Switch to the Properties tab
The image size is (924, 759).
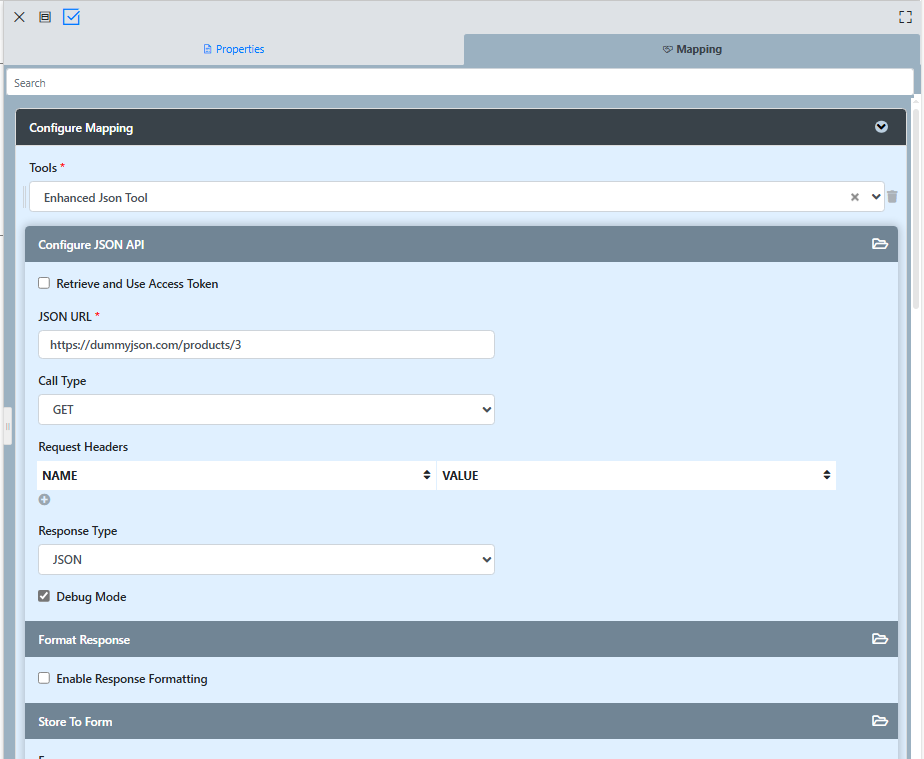(x=234, y=49)
